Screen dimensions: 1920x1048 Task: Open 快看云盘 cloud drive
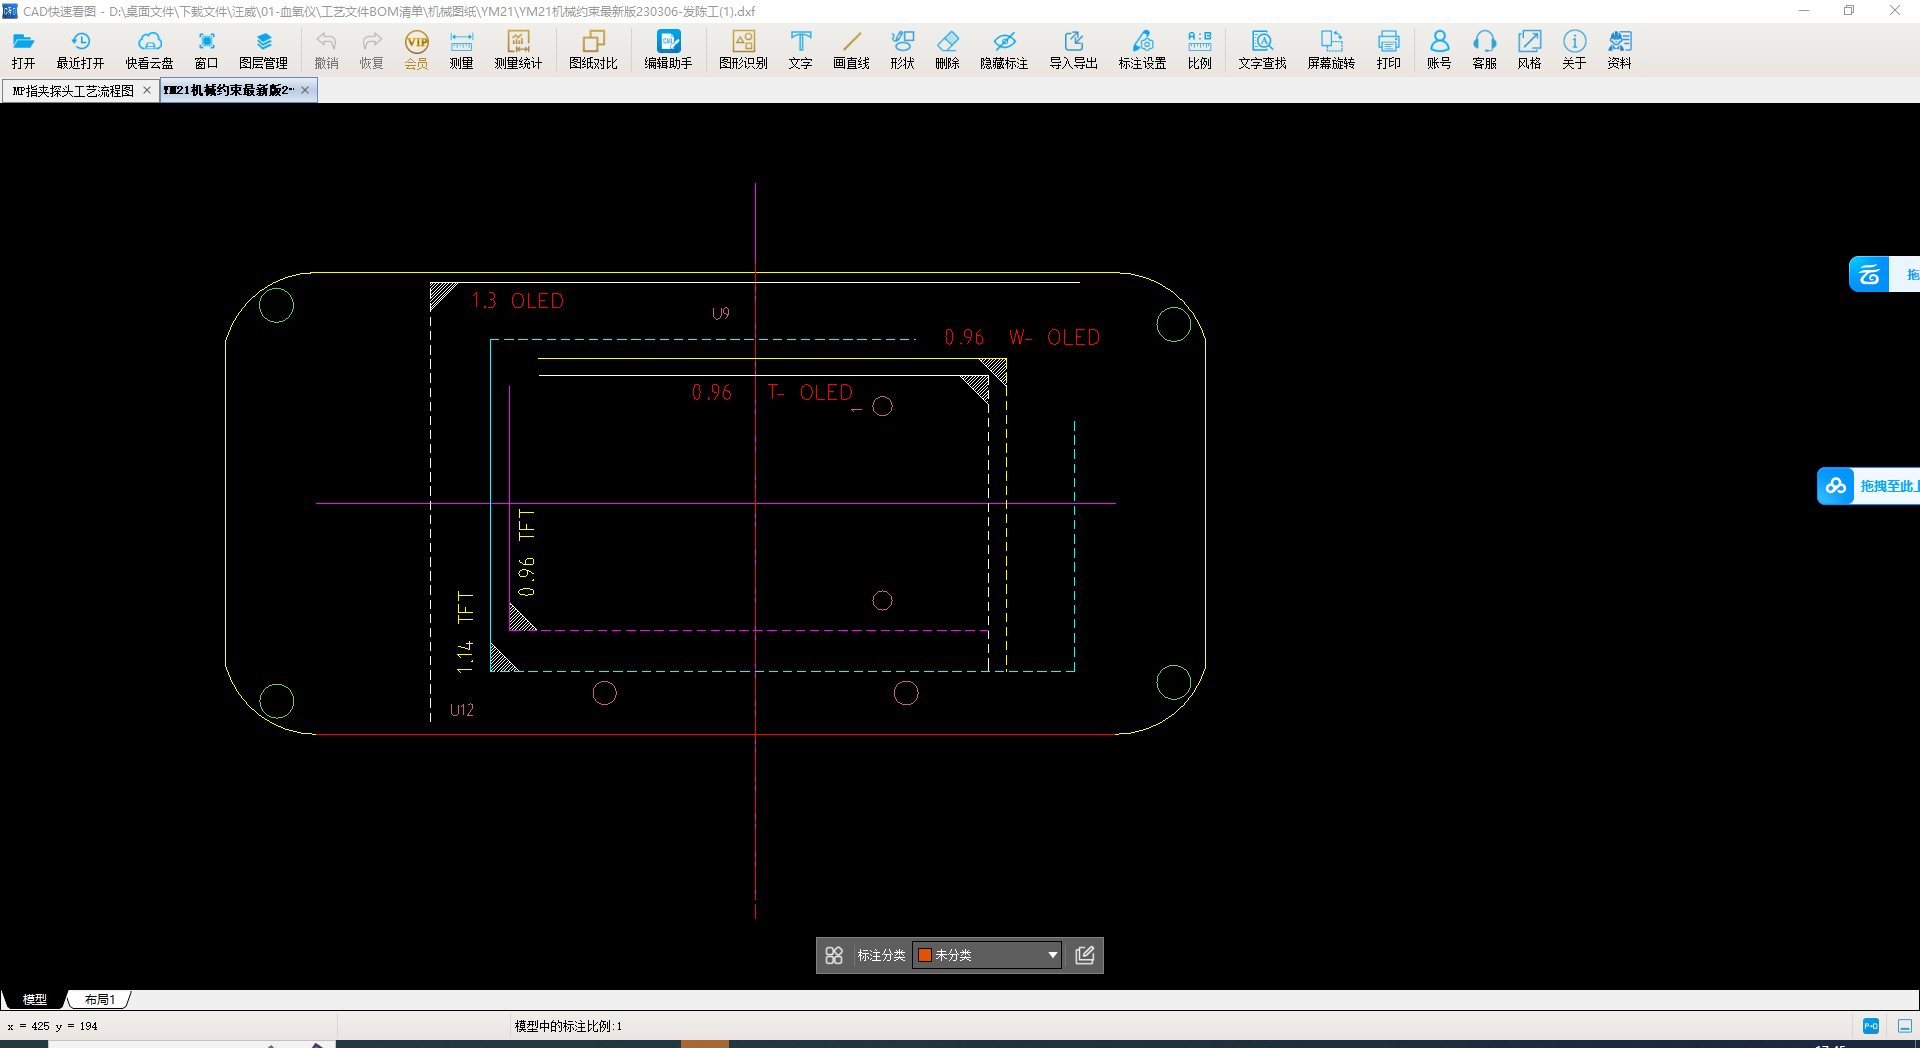click(x=149, y=49)
